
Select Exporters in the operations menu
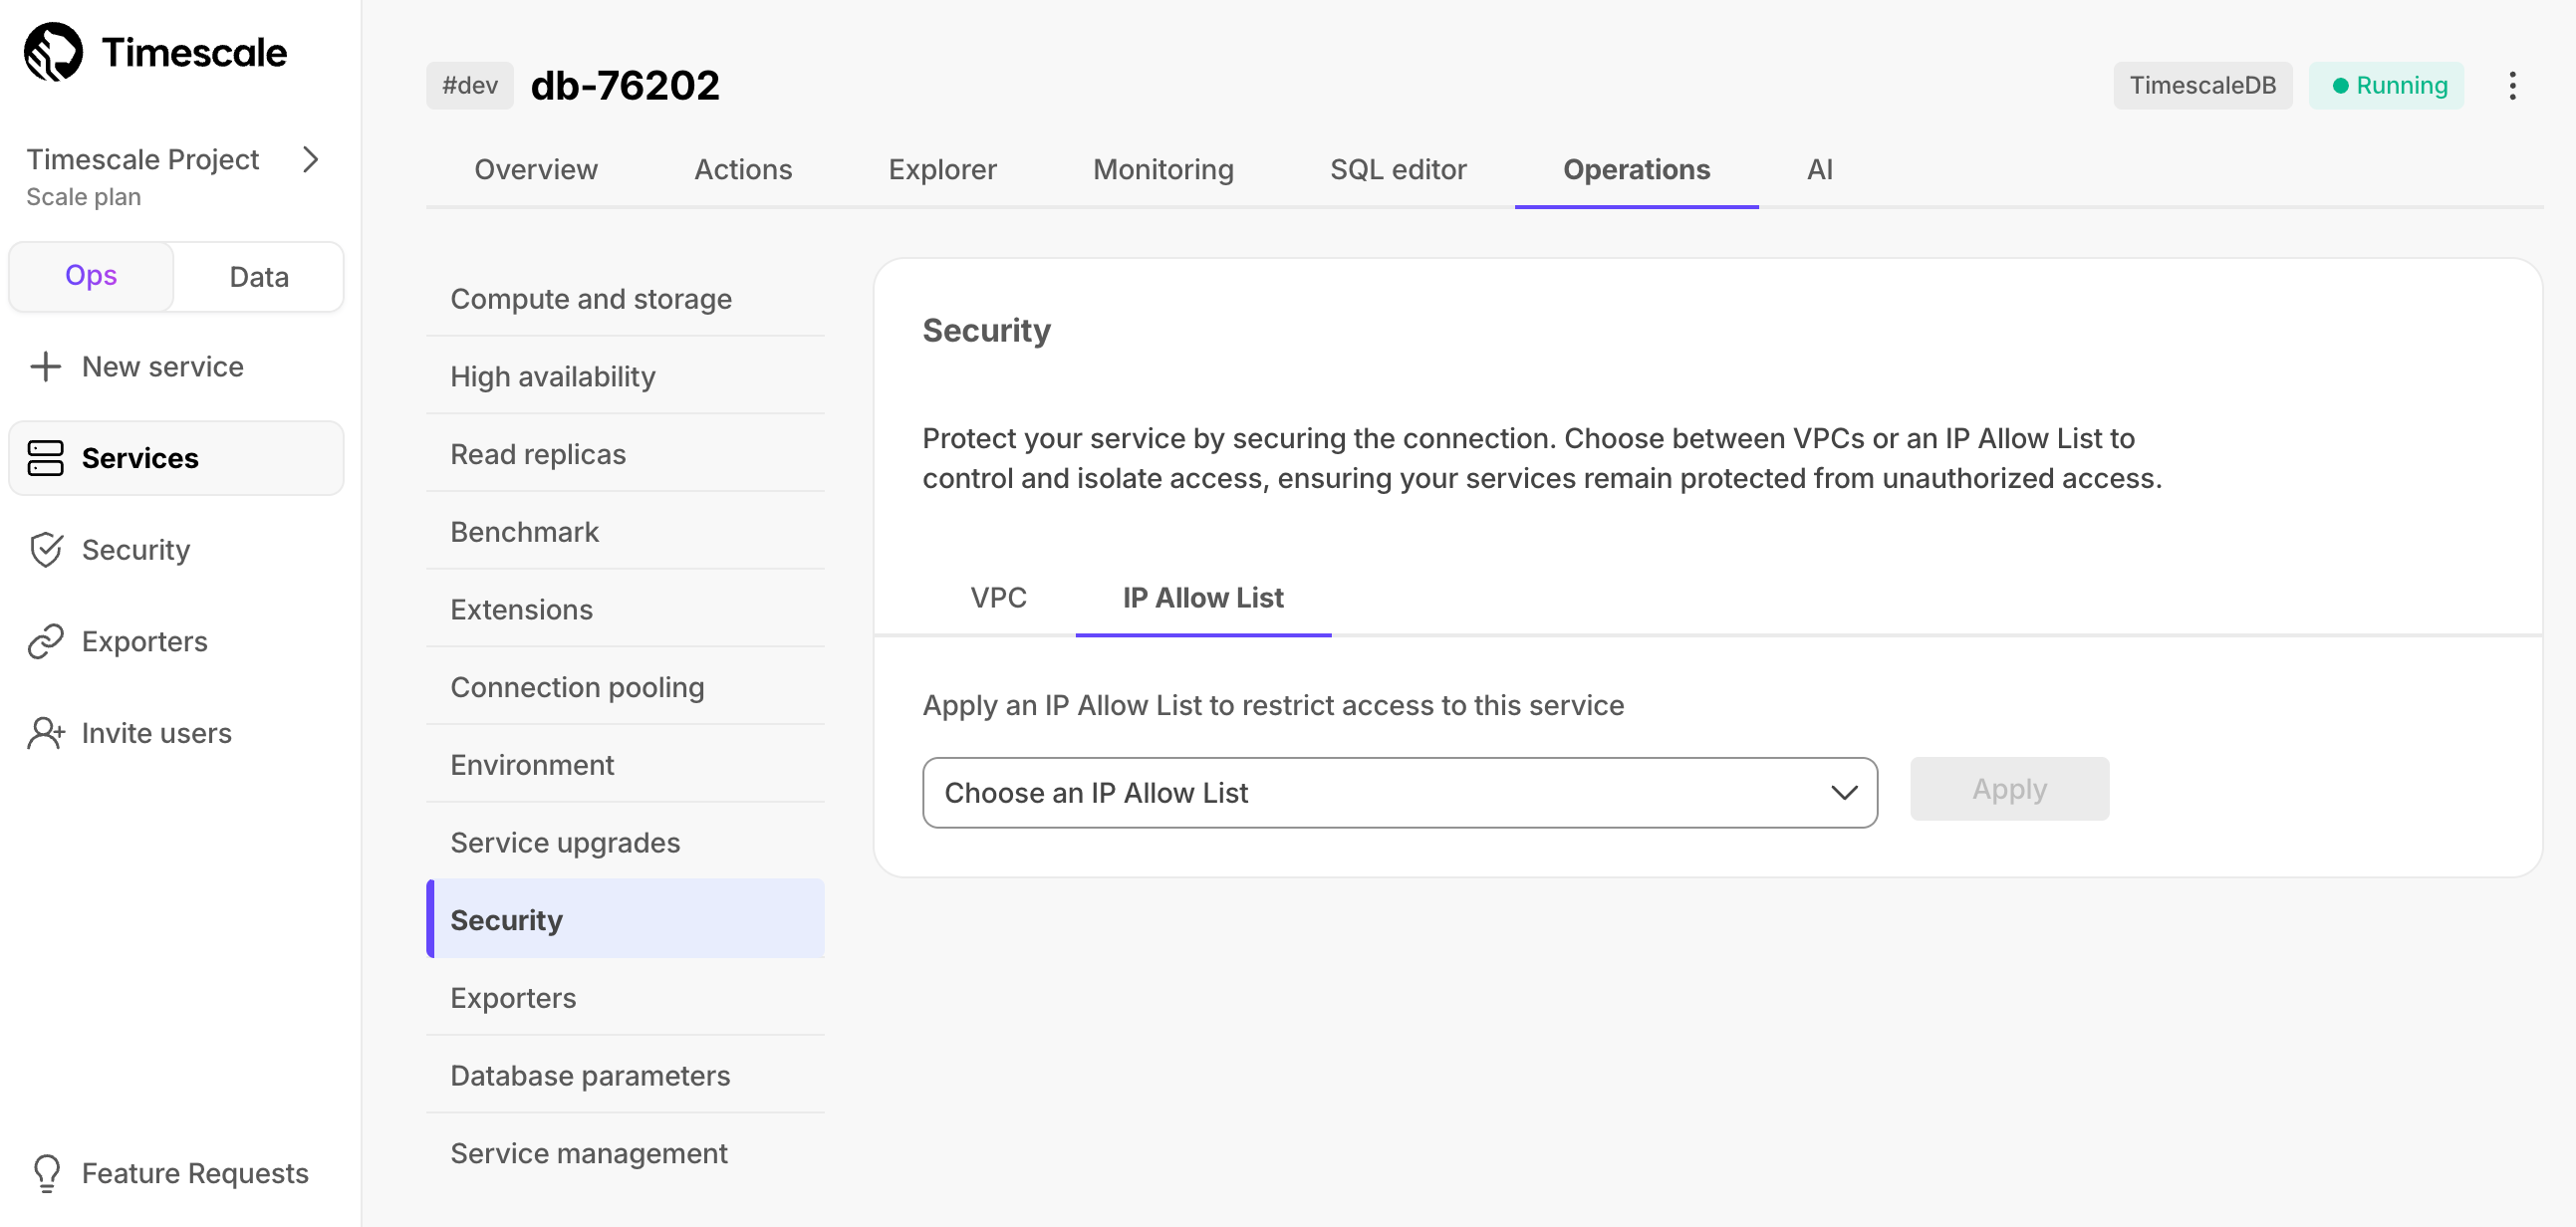625,998
